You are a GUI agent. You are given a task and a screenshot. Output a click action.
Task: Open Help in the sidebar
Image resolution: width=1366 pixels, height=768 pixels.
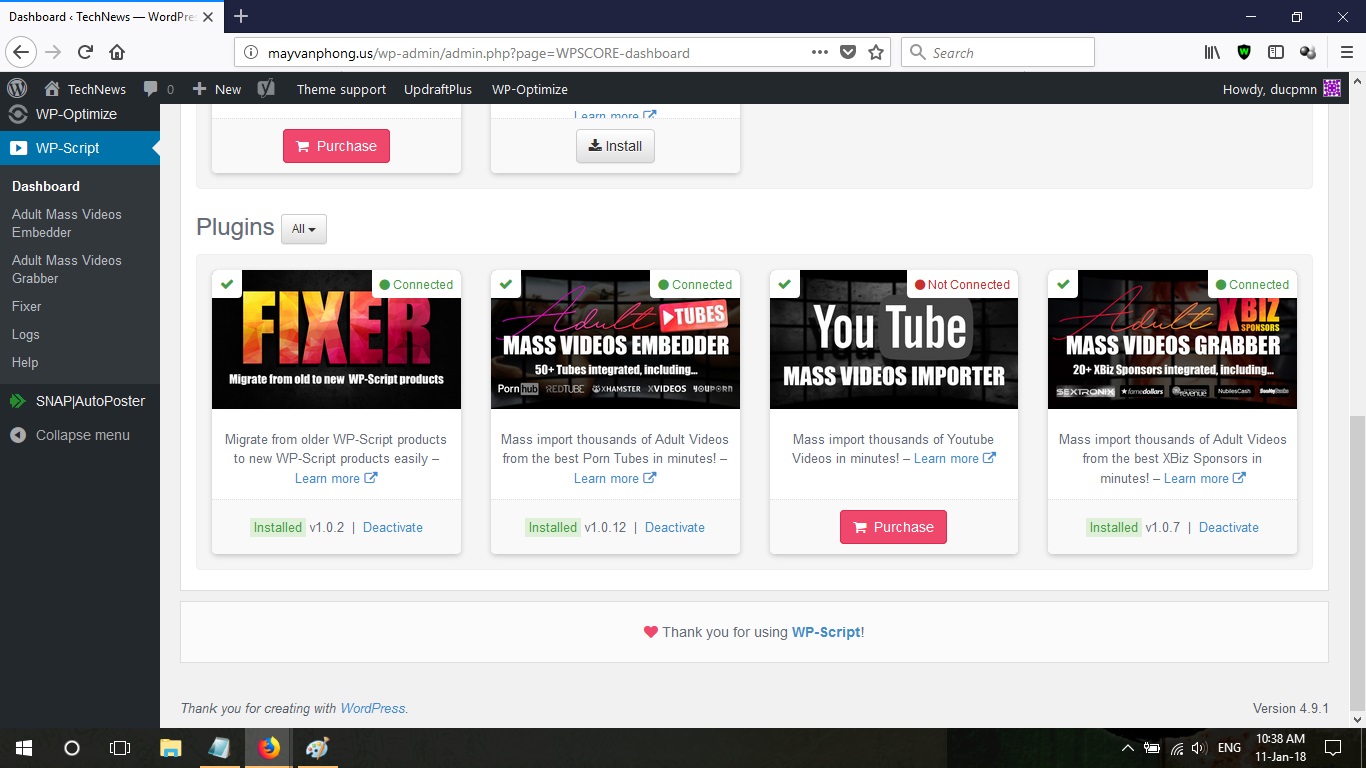[x=25, y=362]
